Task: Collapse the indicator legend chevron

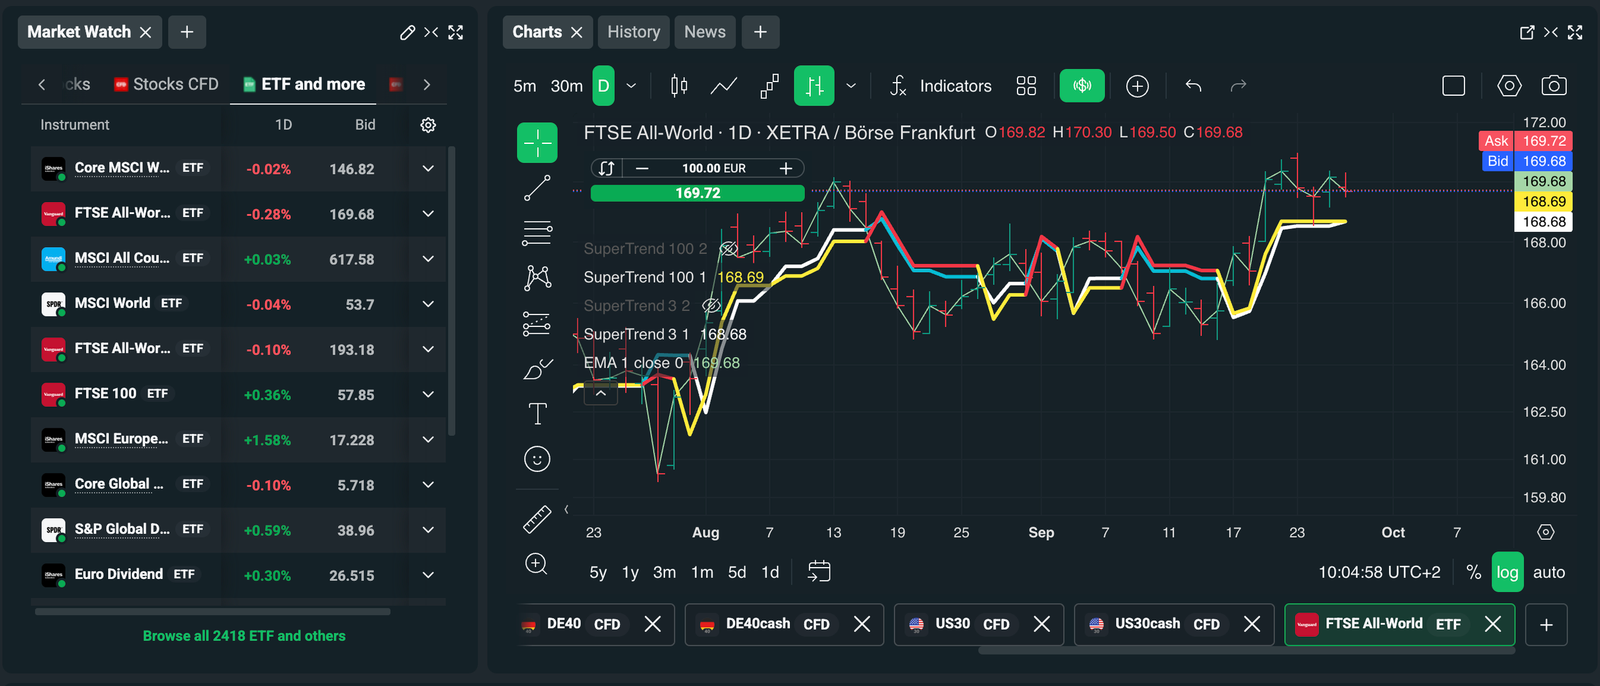Action: [x=600, y=394]
